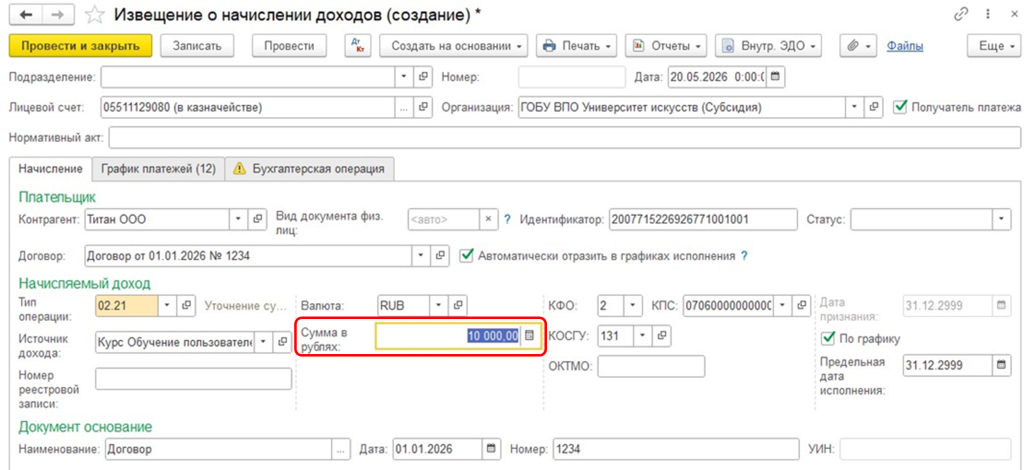Open Валюта record with open icon
The height and width of the screenshot is (470, 1024).
click(458, 305)
